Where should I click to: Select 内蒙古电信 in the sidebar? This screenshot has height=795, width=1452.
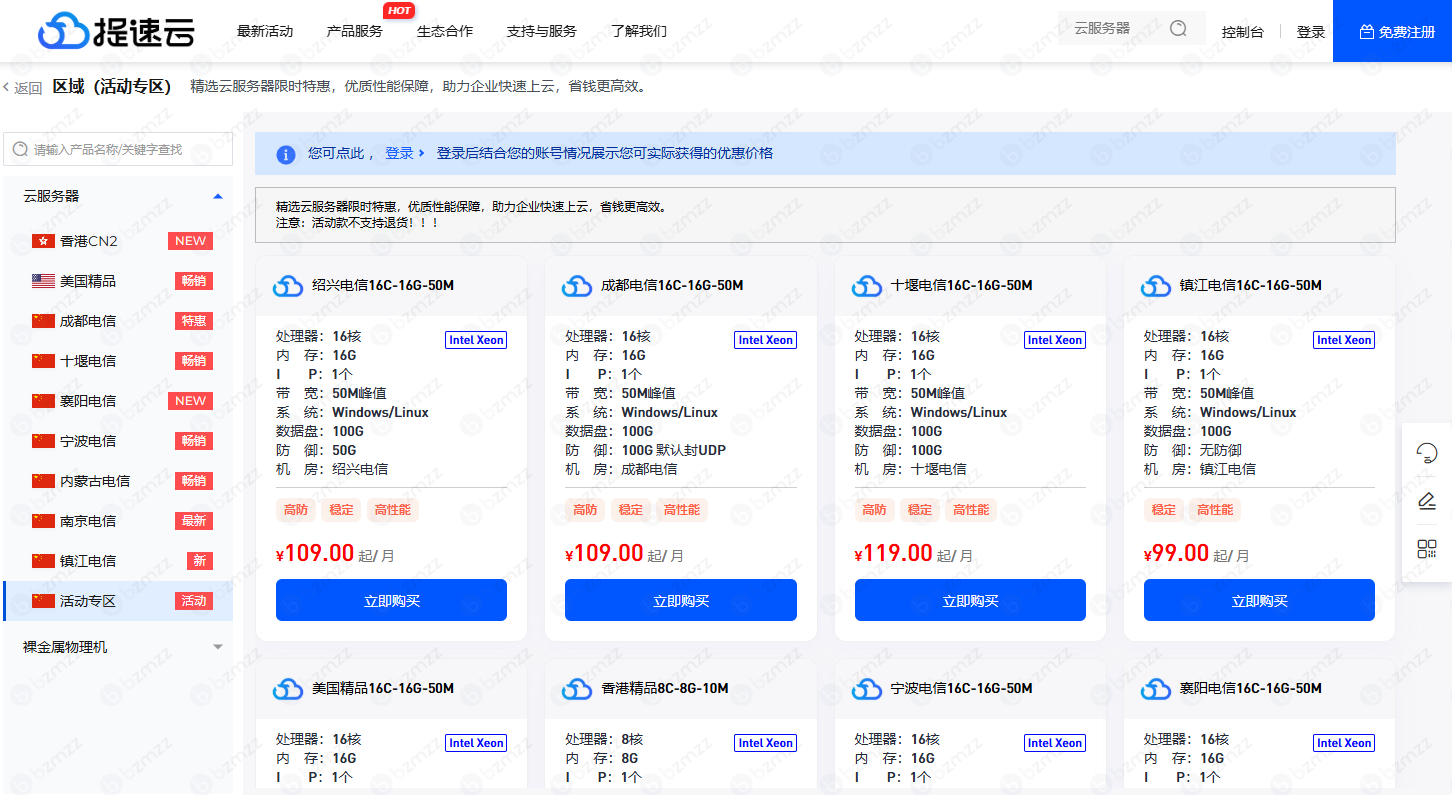pos(118,481)
